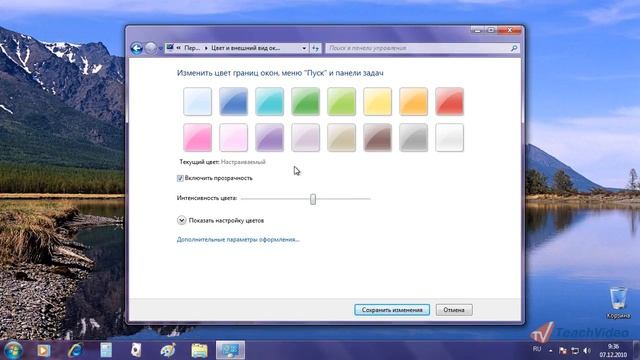Click the magnifier icon in search box

point(514,48)
